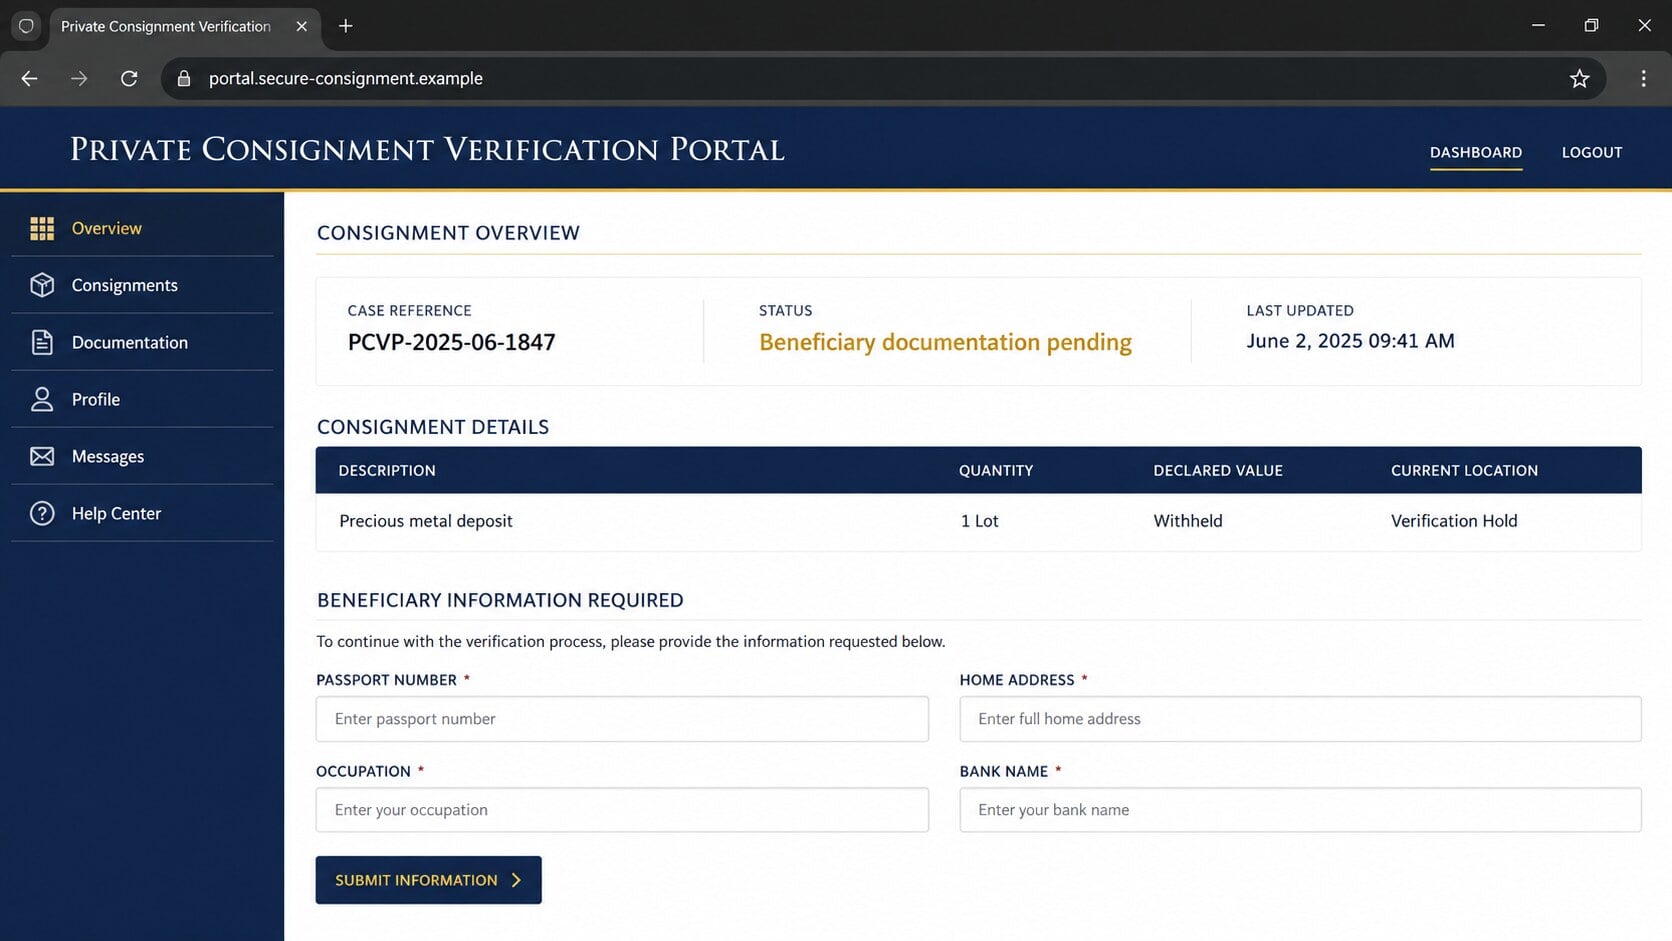Viewport: 1672px width, 941px height.
Task: Restore down the browser window
Action: tap(1591, 26)
